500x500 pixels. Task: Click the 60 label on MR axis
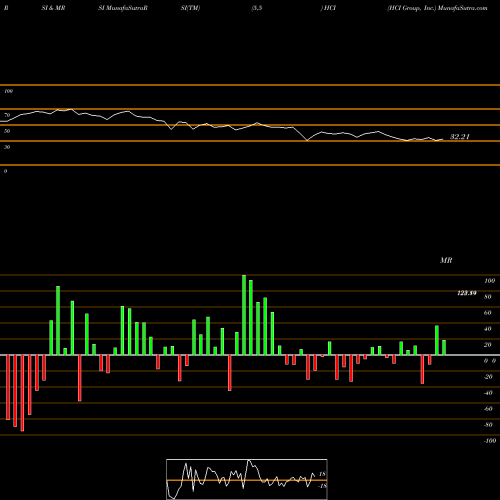click(x=488, y=313)
